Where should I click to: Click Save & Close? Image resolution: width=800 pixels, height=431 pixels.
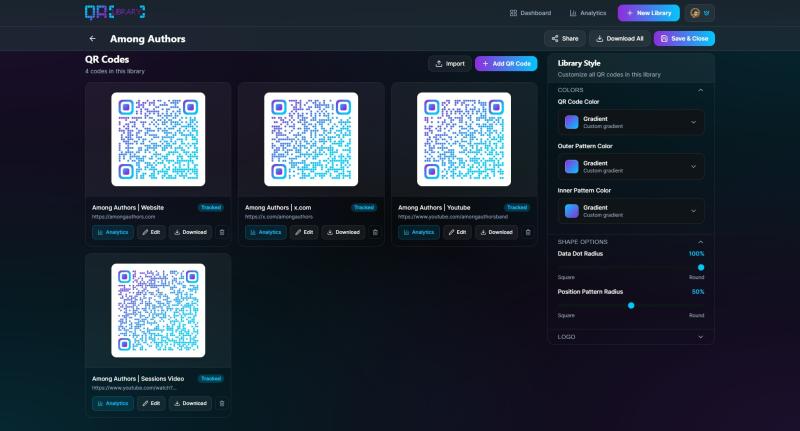click(684, 38)
